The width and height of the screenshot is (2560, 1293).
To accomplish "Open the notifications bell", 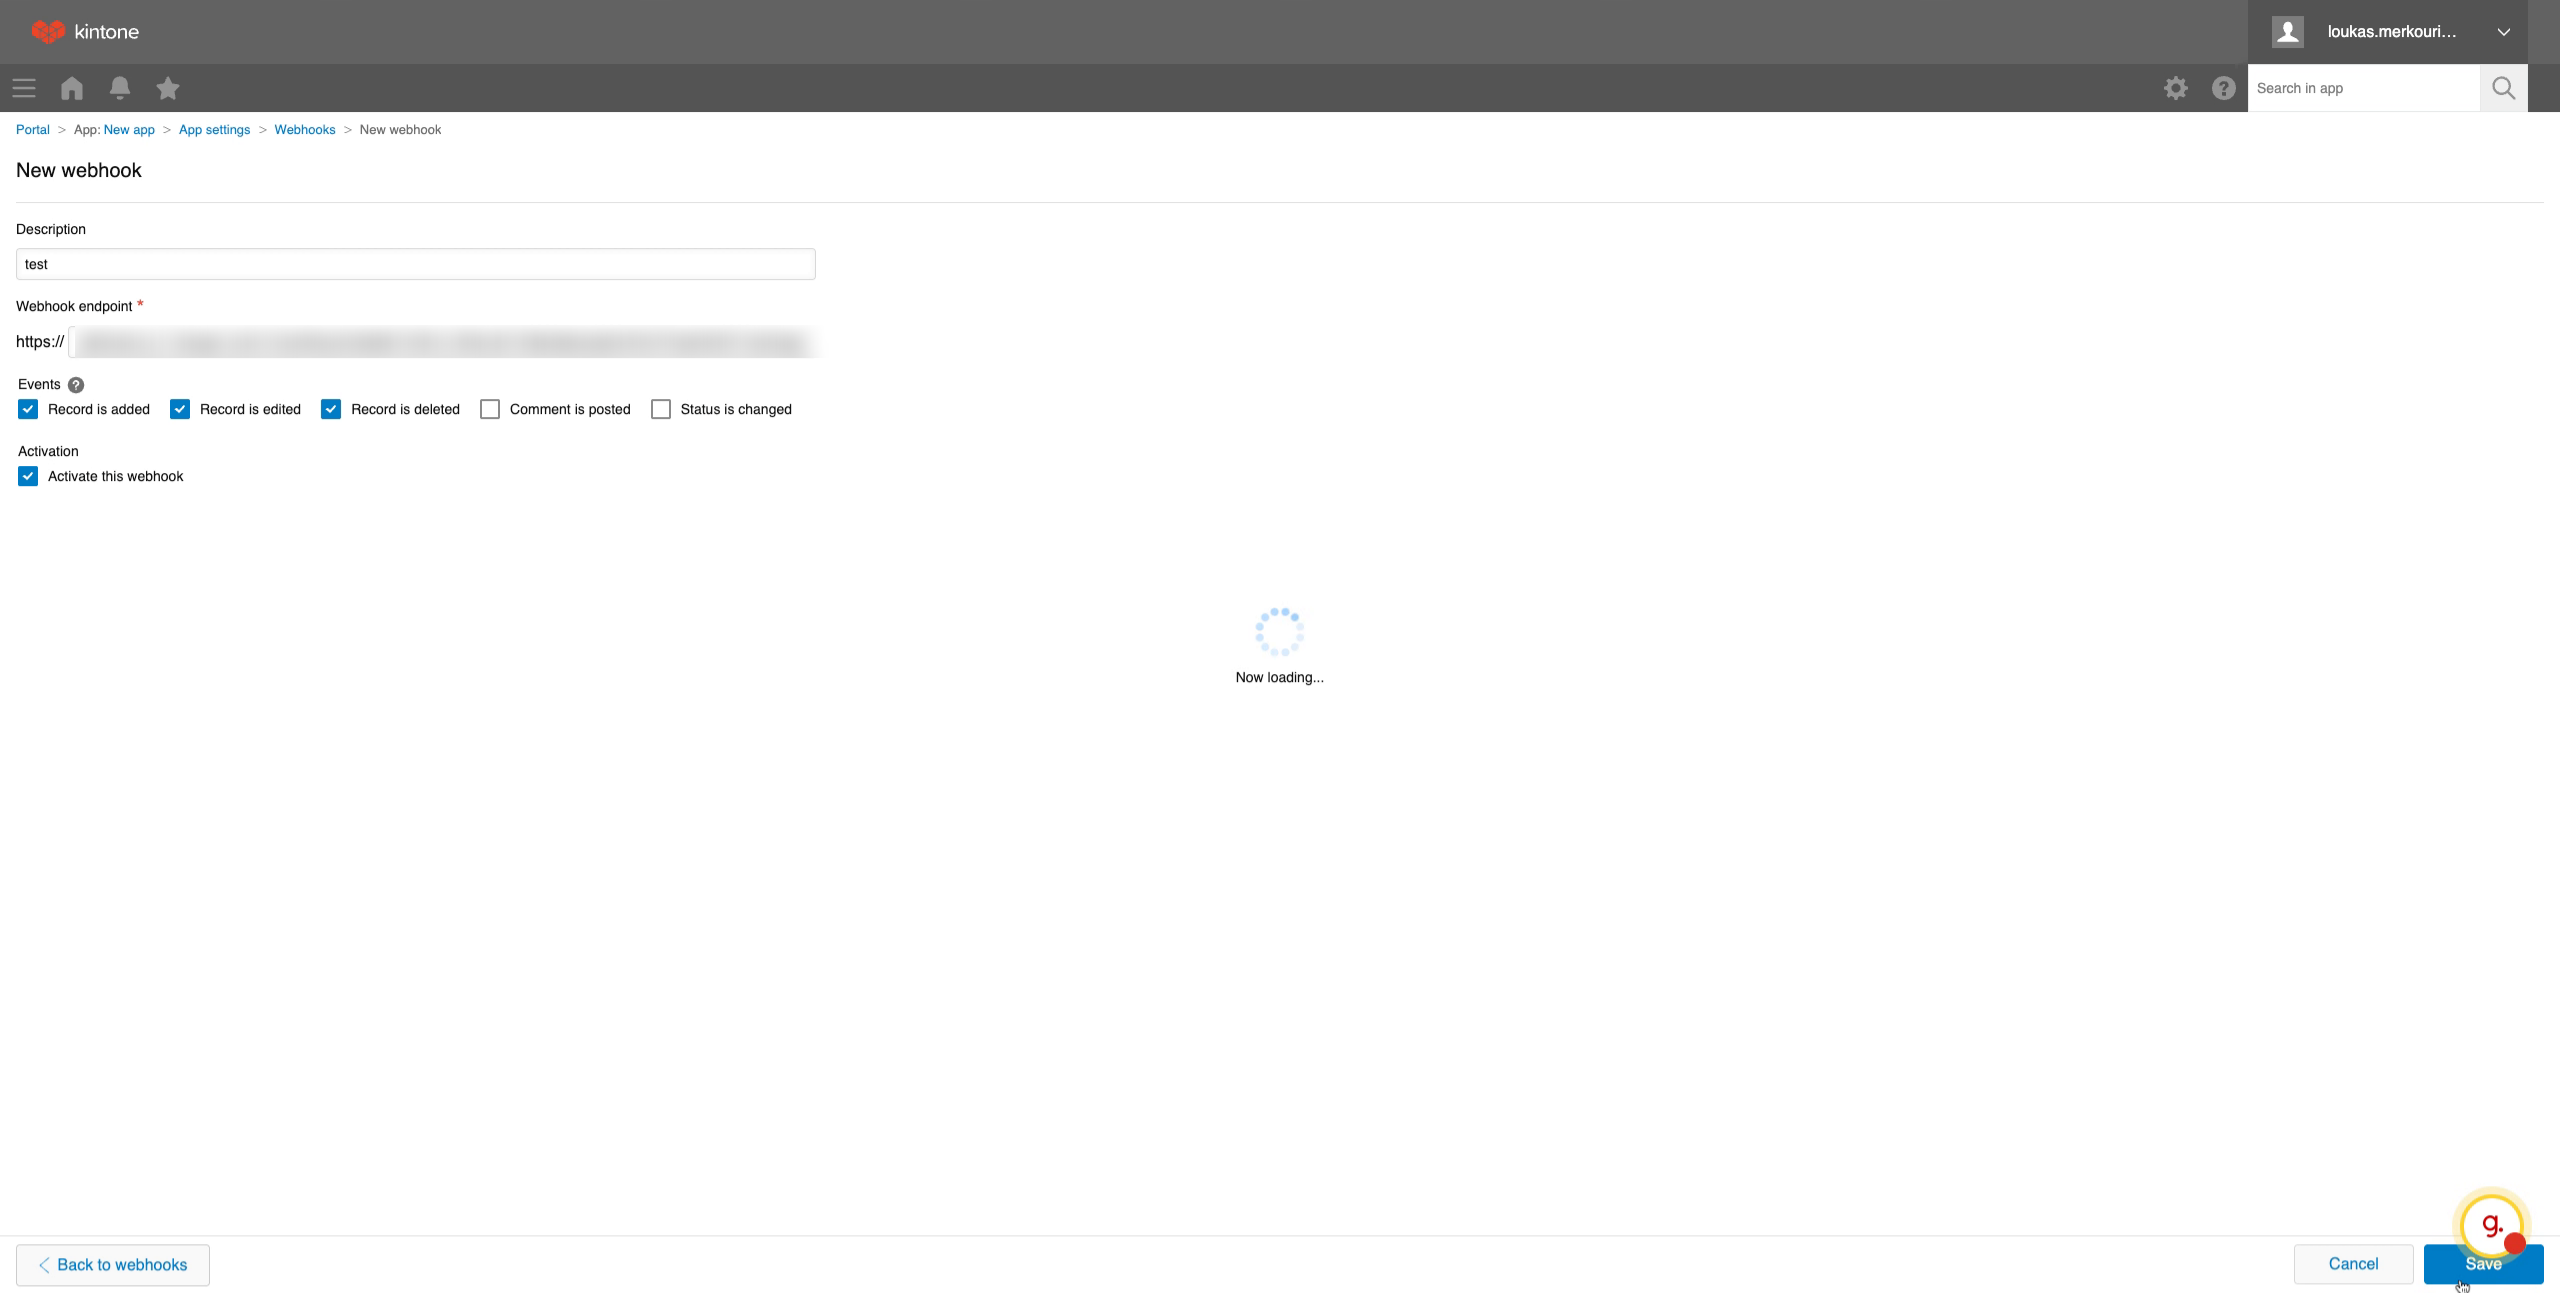I will point(120,88).
